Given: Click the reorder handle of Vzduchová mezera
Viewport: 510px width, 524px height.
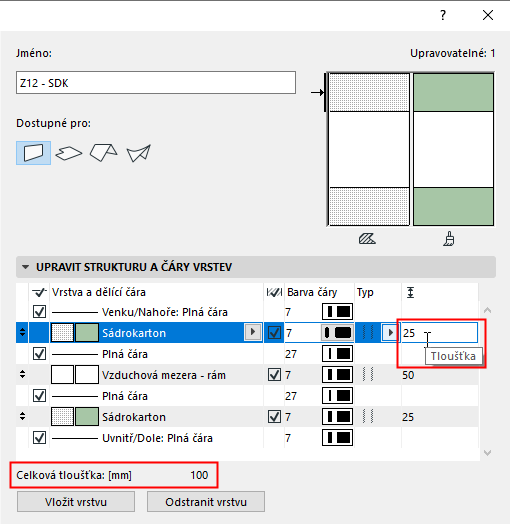Looking at the screenshot, I should click(x=22, y=374).
